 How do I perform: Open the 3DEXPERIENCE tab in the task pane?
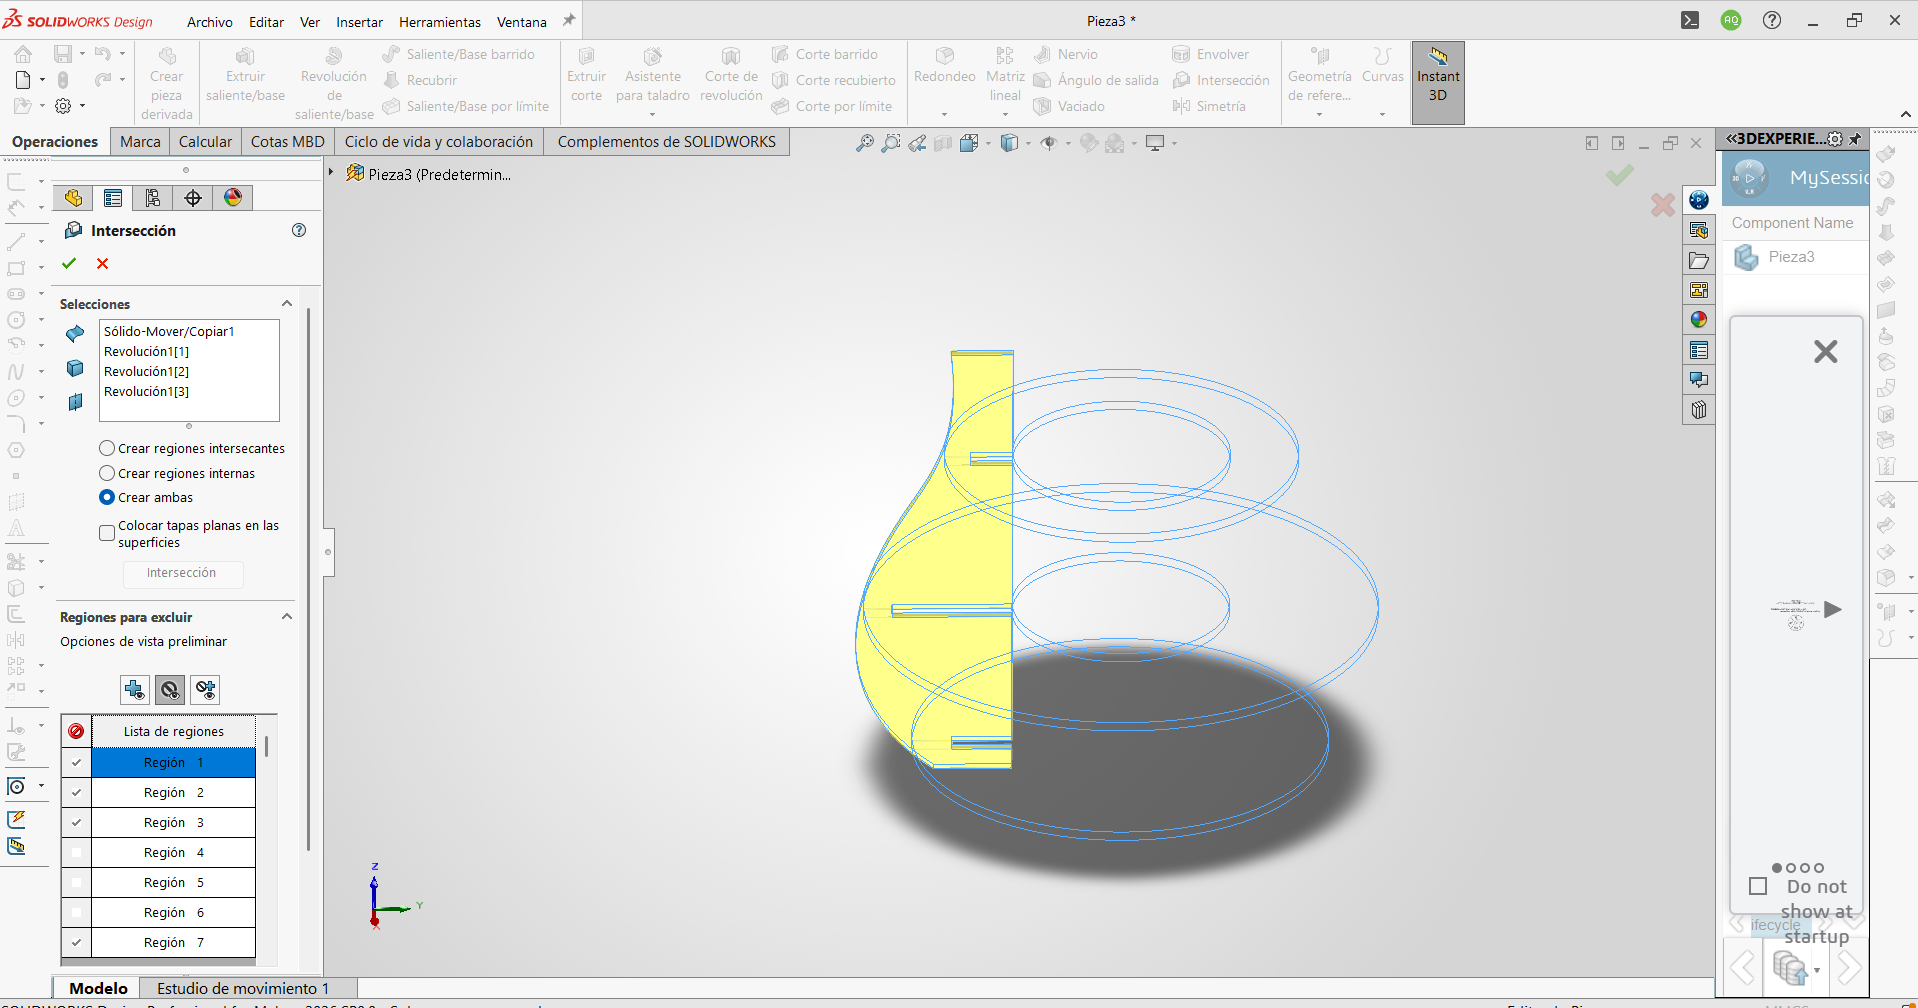coord(1699,200)
